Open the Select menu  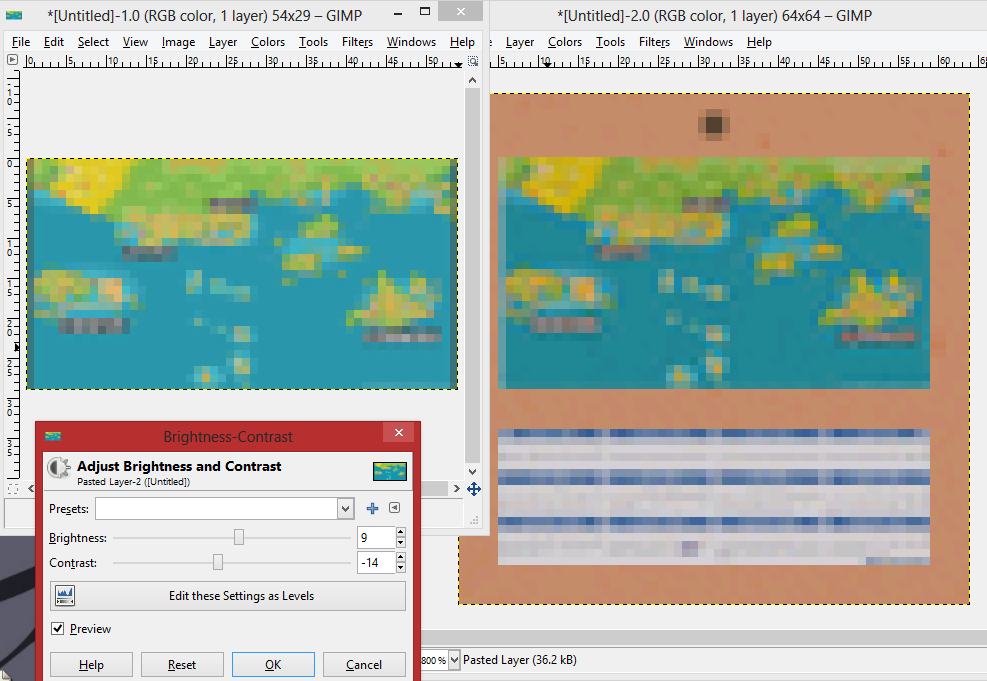[x=93, y=42]
